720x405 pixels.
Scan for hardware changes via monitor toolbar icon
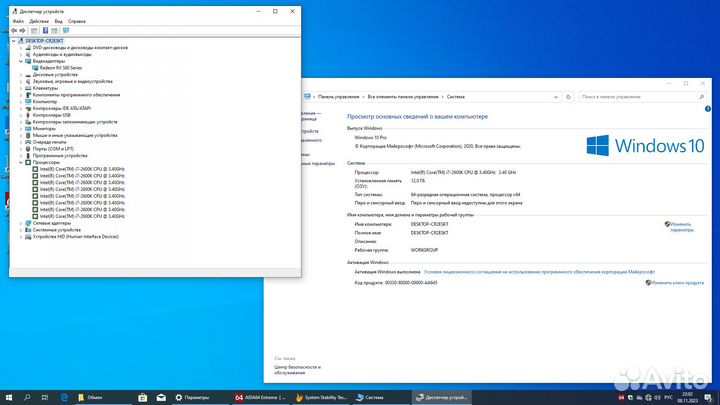pyautogui.click(x=66, y=30)
